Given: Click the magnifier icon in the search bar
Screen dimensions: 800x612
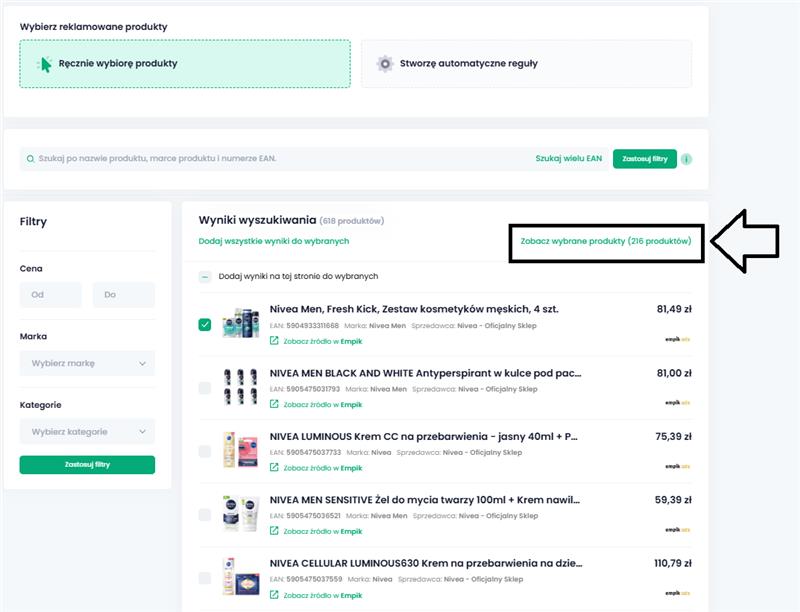Looking at the screenshot, I should [x=30, y=159].
